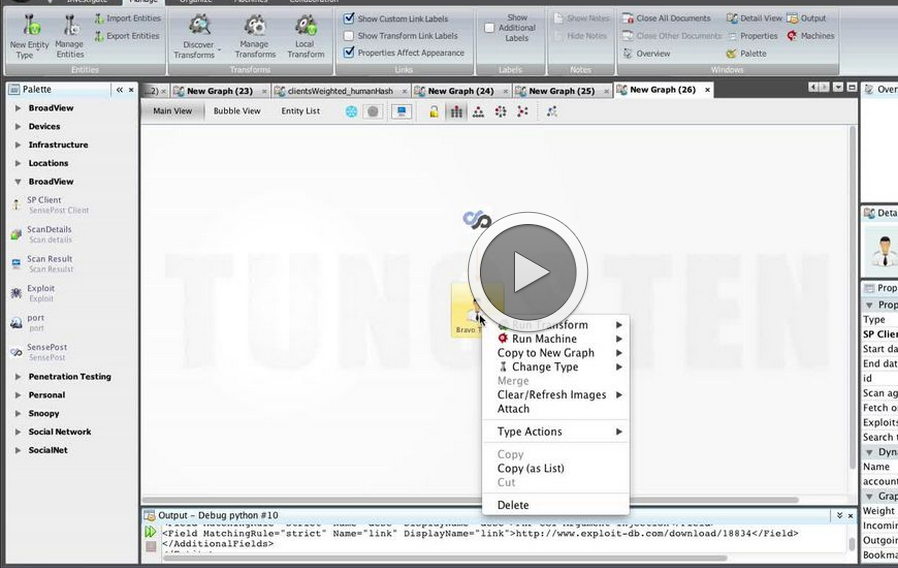Click the New Entity Type icon
The image size is (898, 568).
tap(28, 26)
